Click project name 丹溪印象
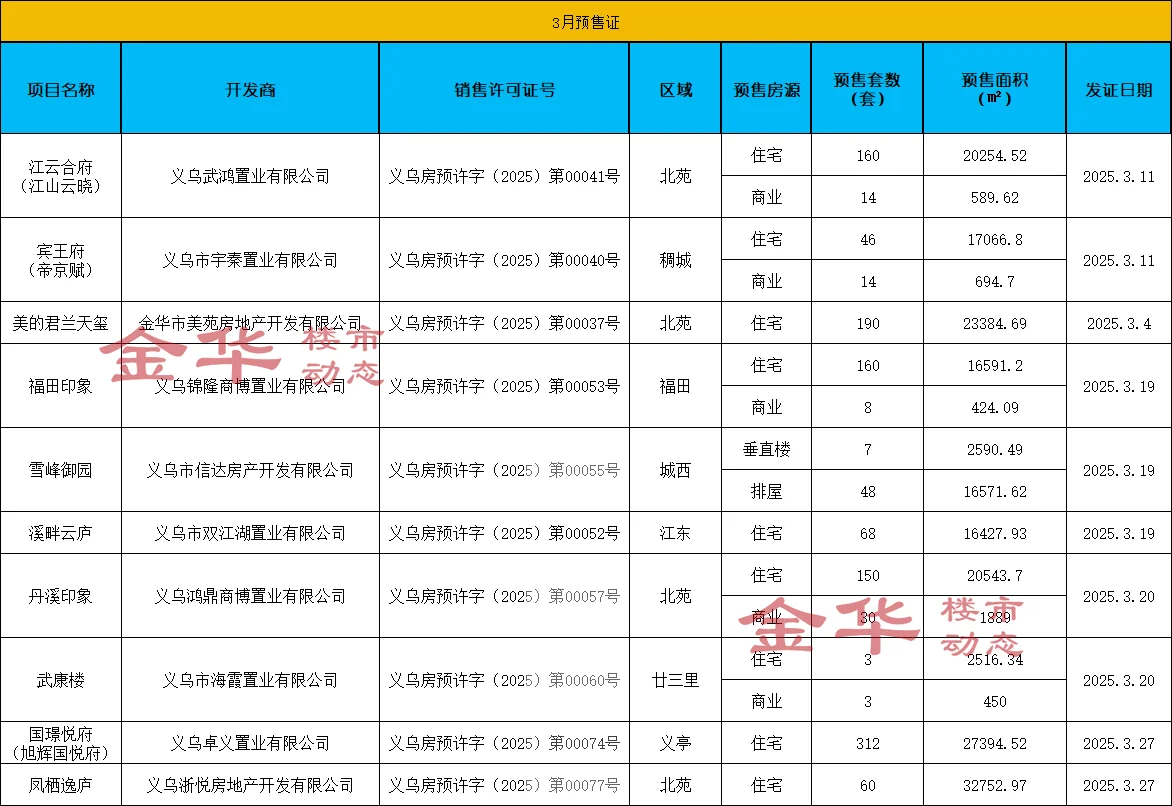 [61, 596]
